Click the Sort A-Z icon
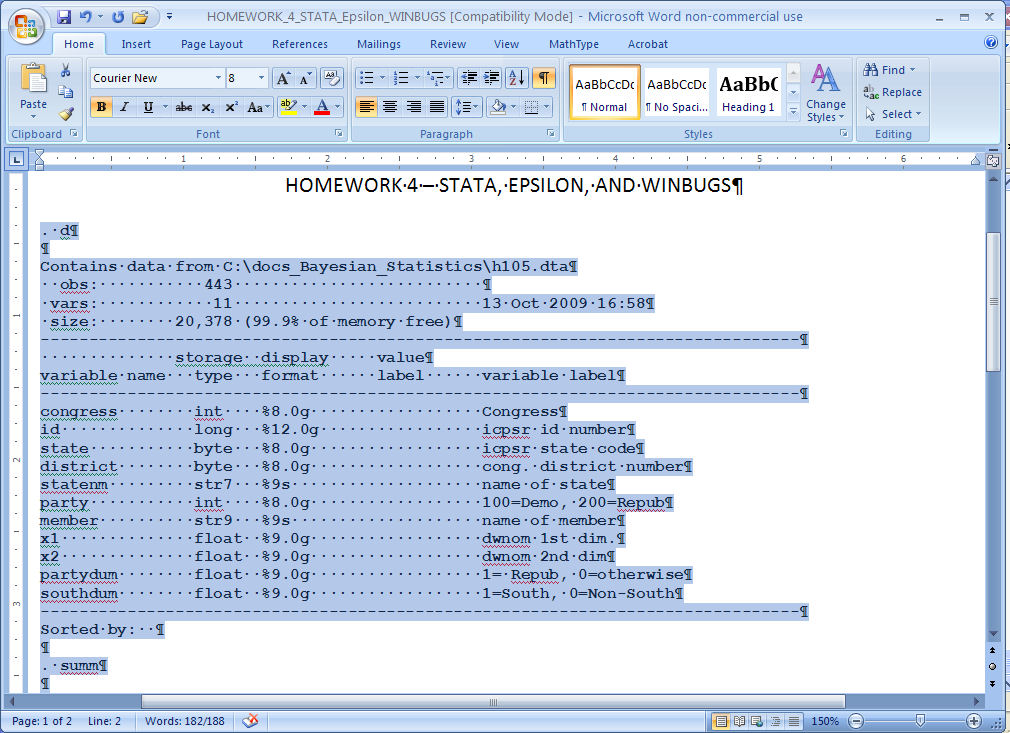This screenshot has height=733, width=1010. pos(516,78)
